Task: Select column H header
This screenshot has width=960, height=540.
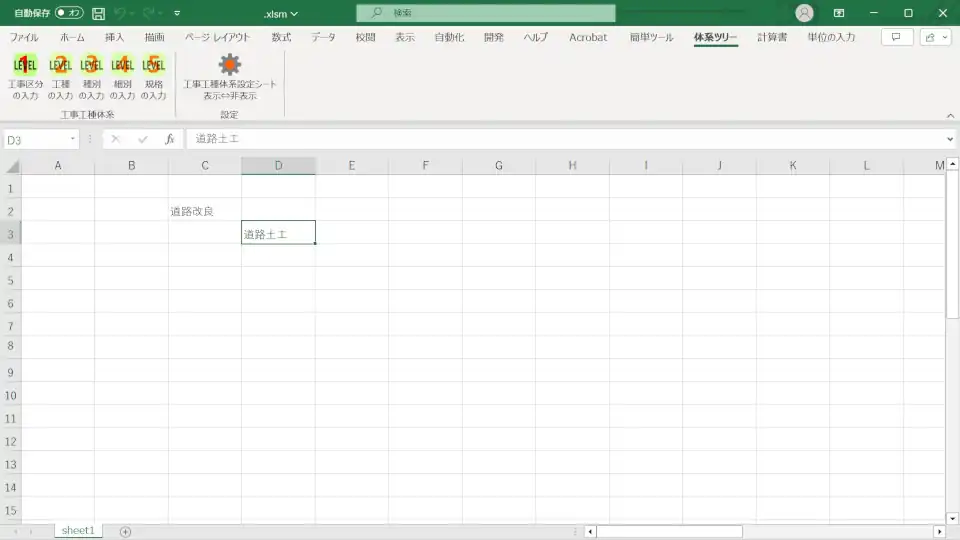Action: coord(572,166)
